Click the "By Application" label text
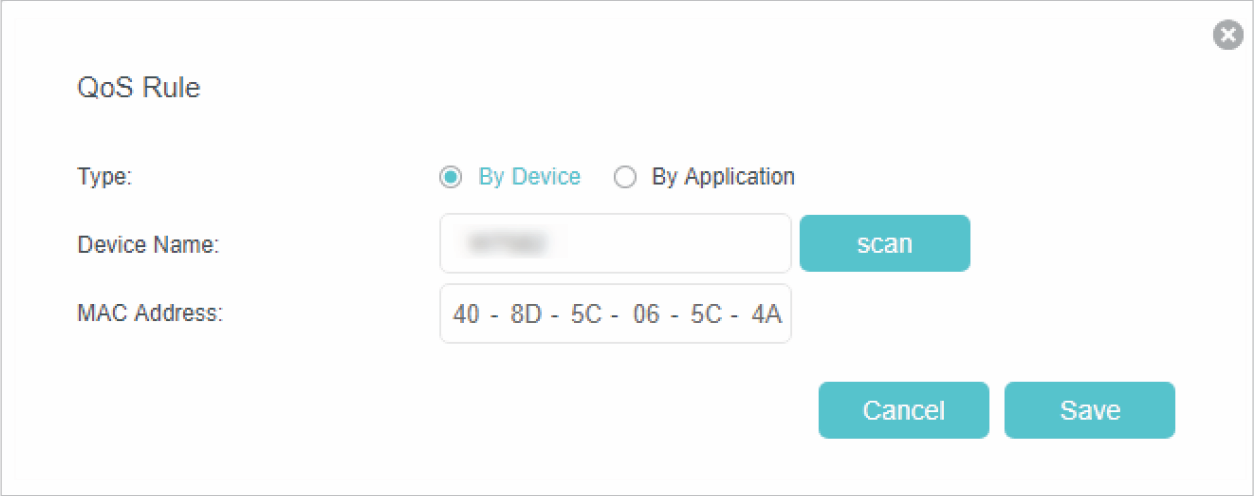Image resolution: width=1254 pixels, height=496 pixels. [x=723, y=177]
